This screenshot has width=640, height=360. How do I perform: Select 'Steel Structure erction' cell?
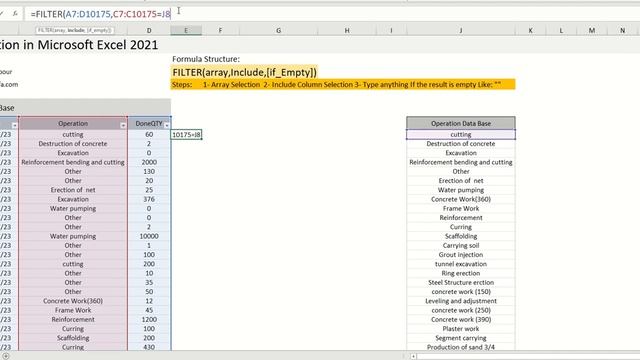click(461, 282)
